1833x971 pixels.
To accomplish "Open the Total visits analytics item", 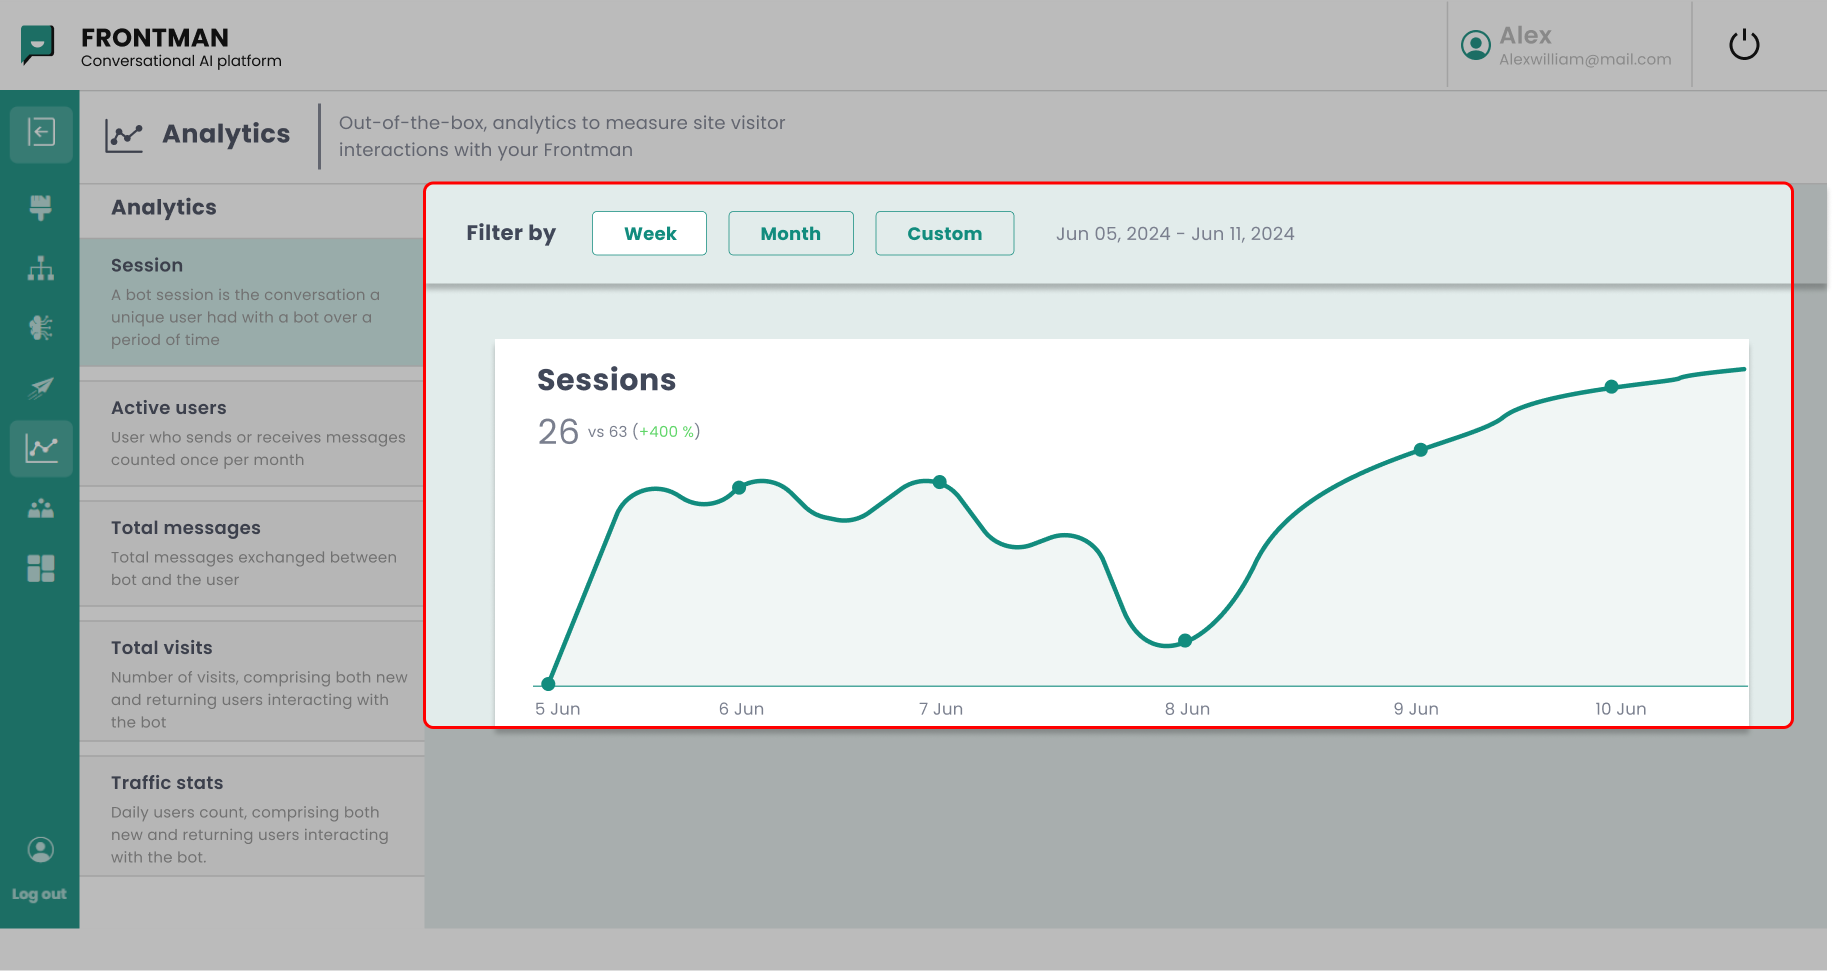I will click(x=251, y=683).
